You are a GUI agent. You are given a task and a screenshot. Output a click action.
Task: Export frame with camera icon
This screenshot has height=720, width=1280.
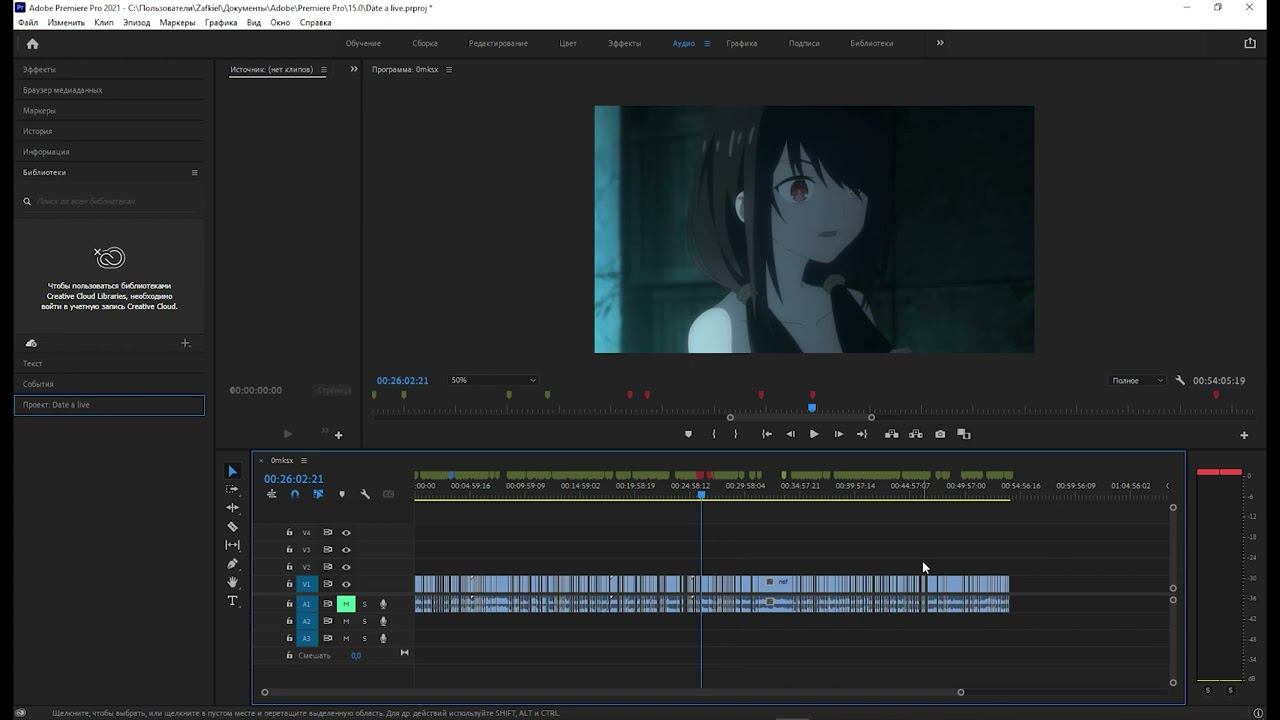tap(940, 434)
